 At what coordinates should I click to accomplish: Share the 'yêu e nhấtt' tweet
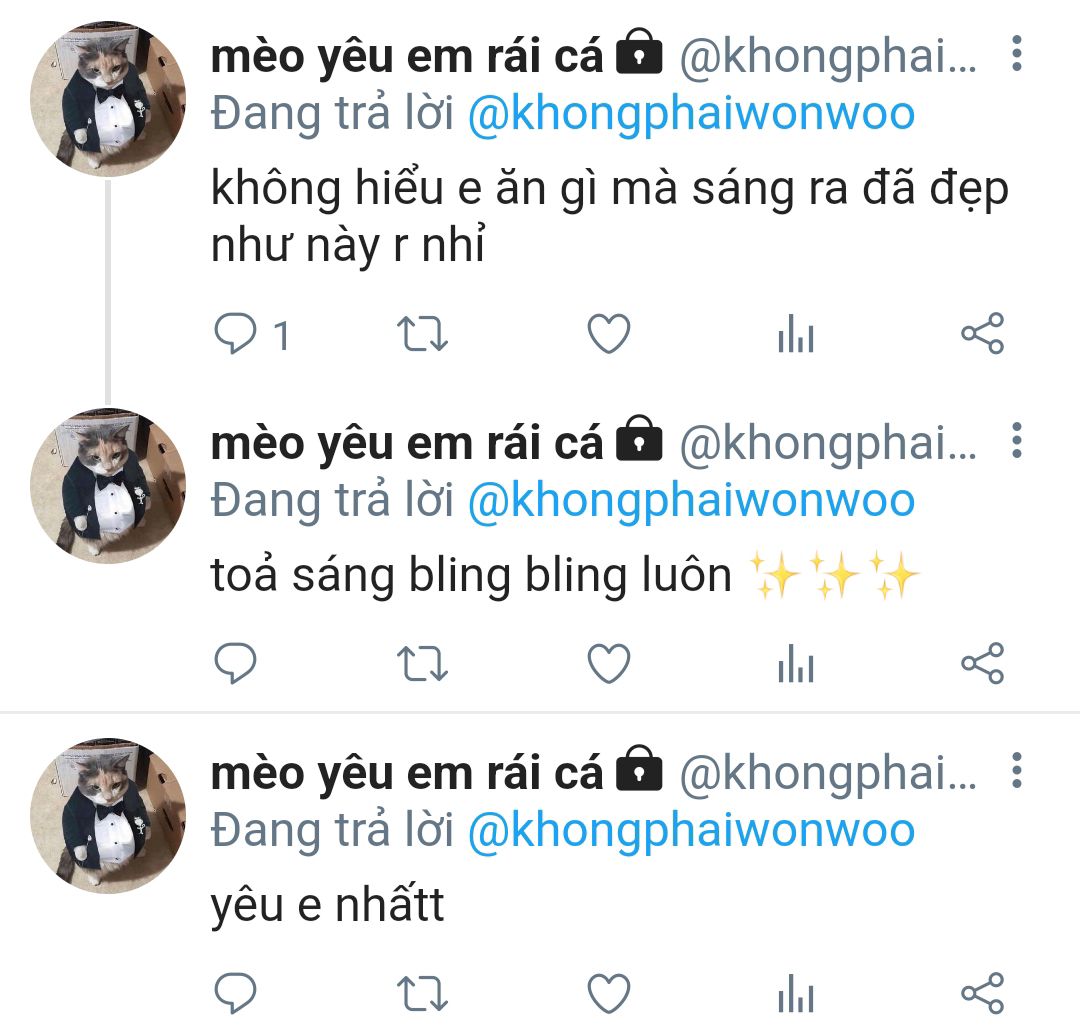pos(983,994)
